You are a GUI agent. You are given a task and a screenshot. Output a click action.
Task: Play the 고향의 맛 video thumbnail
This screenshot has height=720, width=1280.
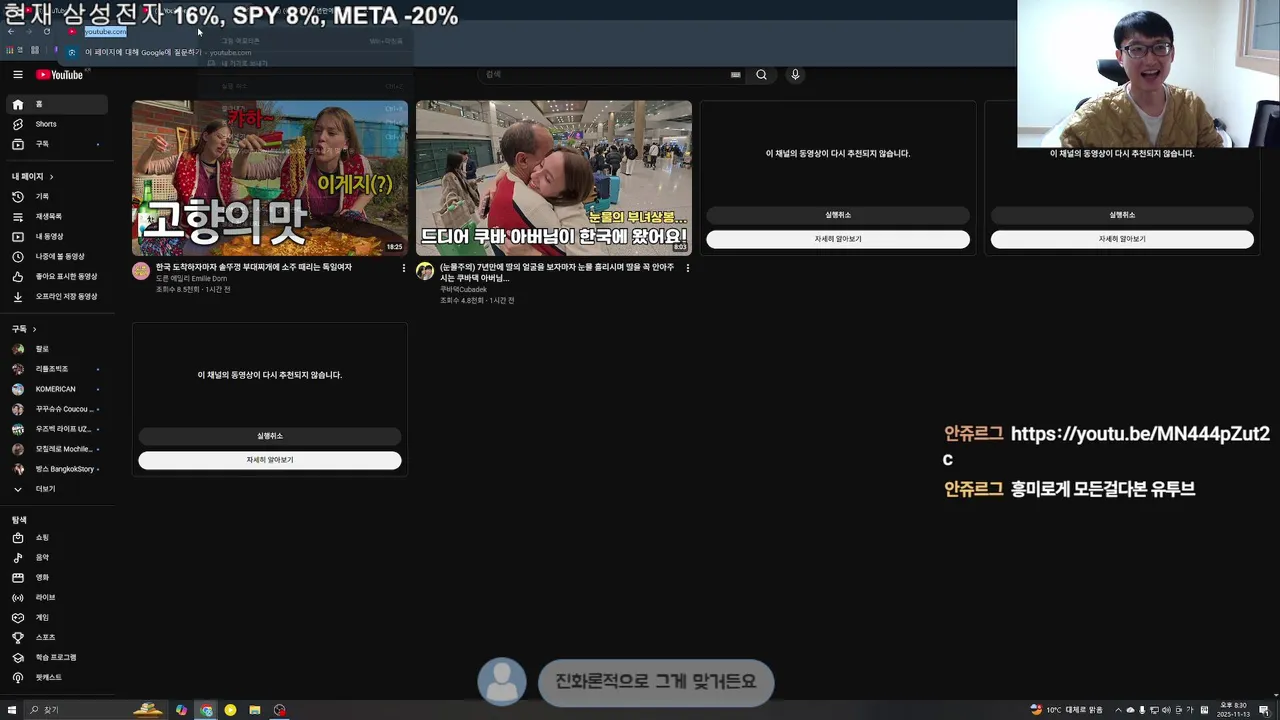[270, 178]
